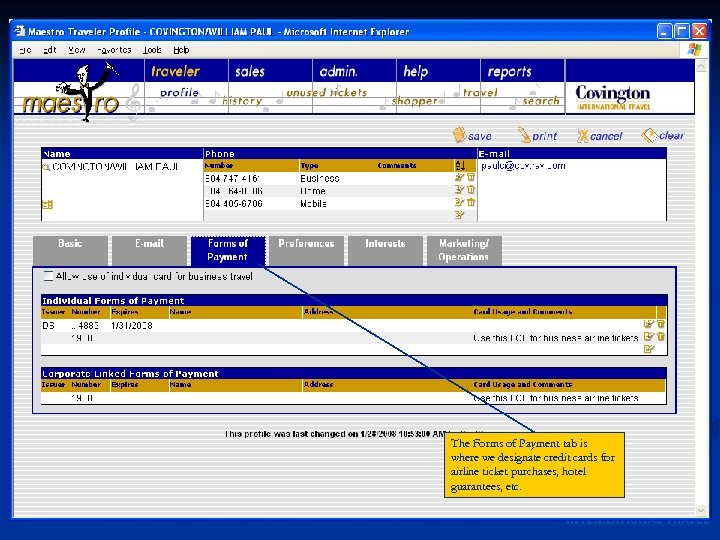
Task: Edit the Business phone number entry
Action: point(459,177)
